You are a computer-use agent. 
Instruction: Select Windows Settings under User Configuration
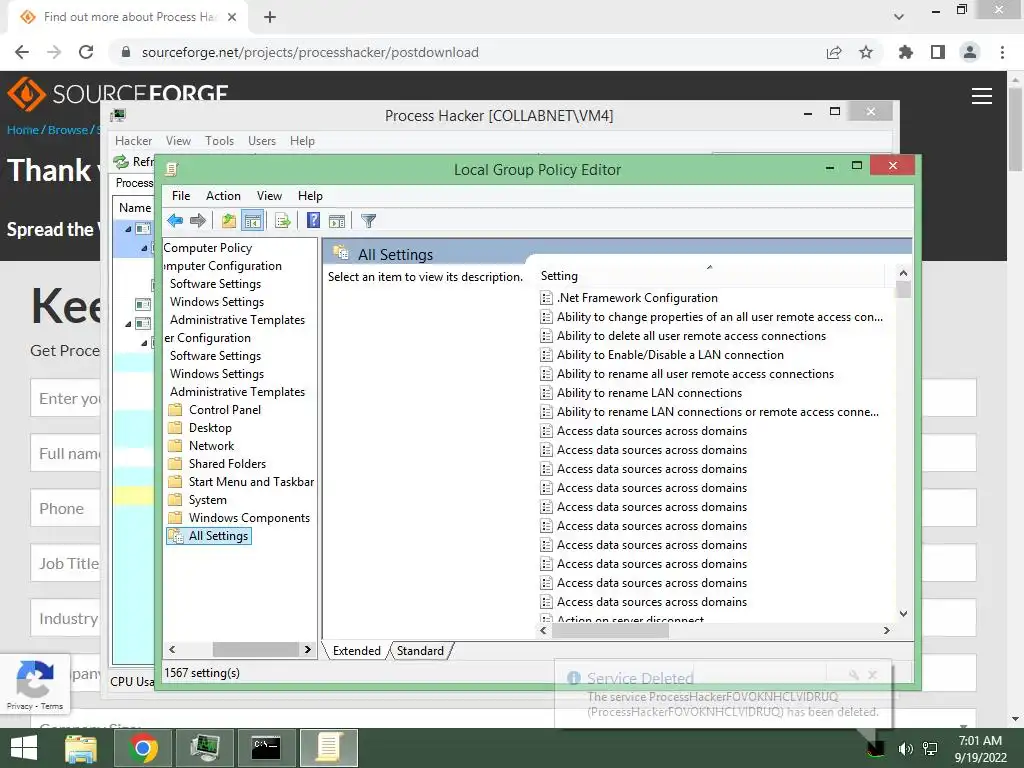[217, 374]
